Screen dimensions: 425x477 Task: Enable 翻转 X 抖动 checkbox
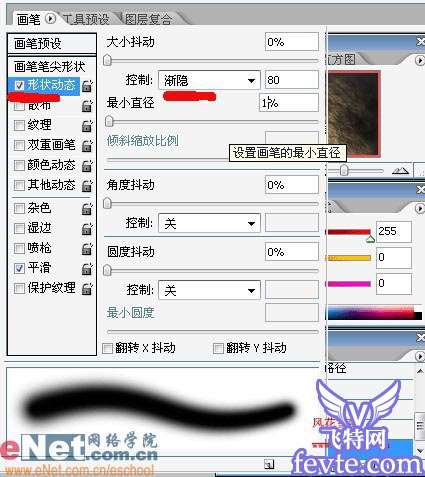(x=107, y=349)
